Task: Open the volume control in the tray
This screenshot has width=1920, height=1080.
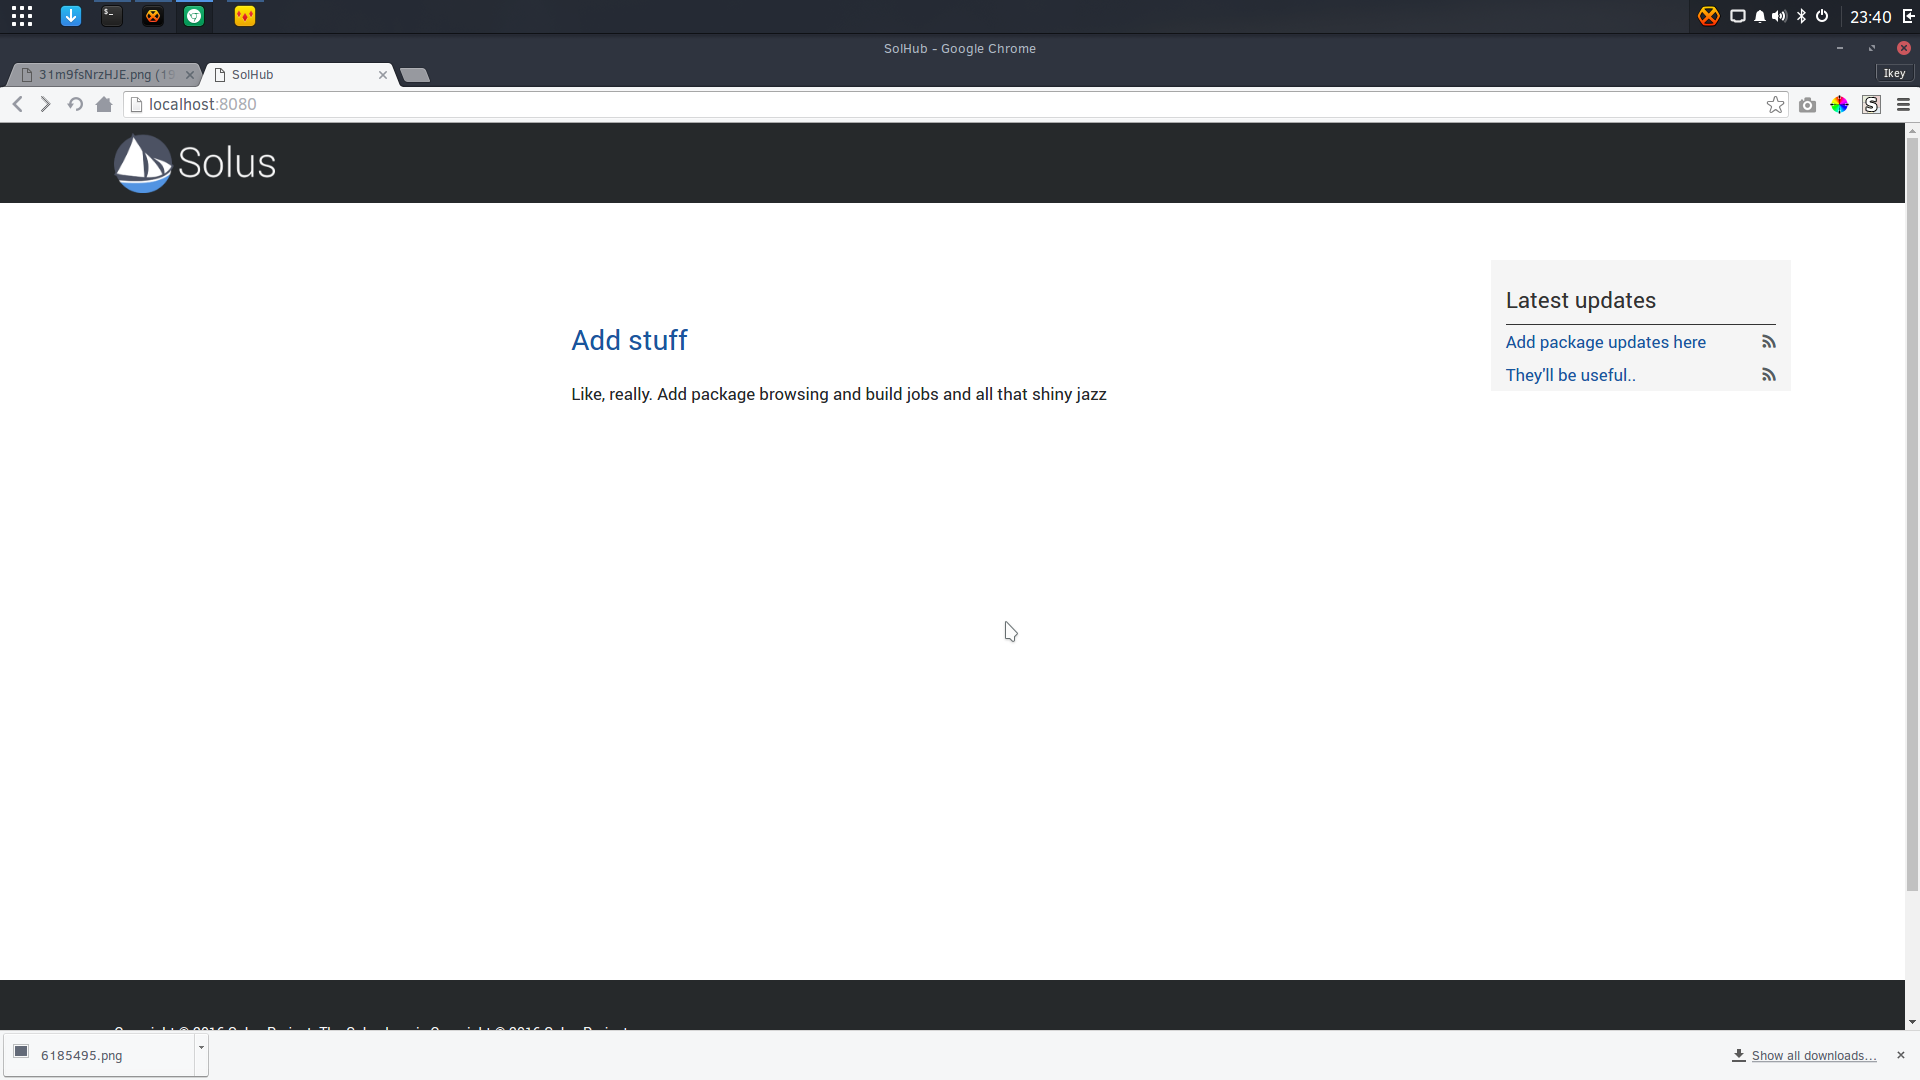Action: click(x=1779, y=16)
